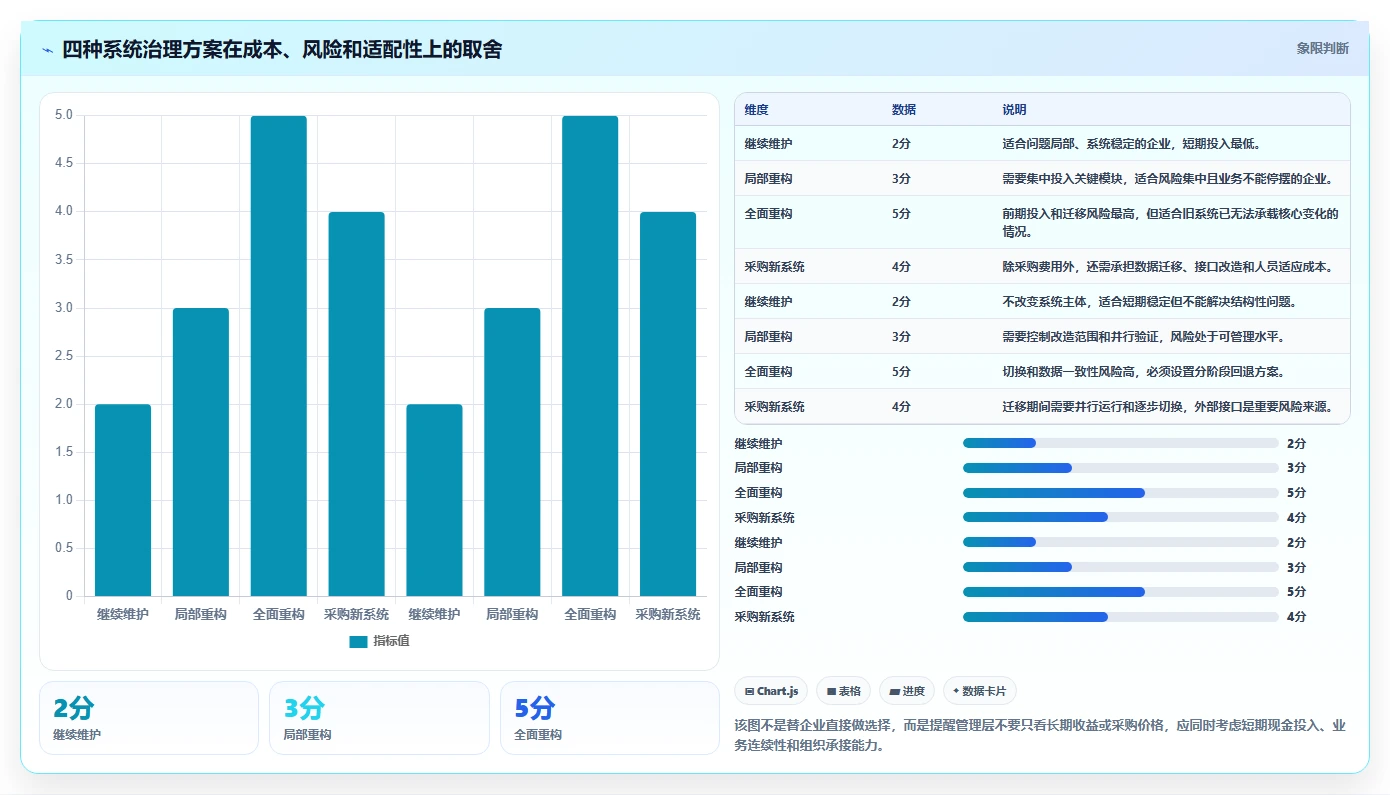Screen dimensions: 1390x795
Task: Click the 指标值 legend label
Action: (391, 642)
